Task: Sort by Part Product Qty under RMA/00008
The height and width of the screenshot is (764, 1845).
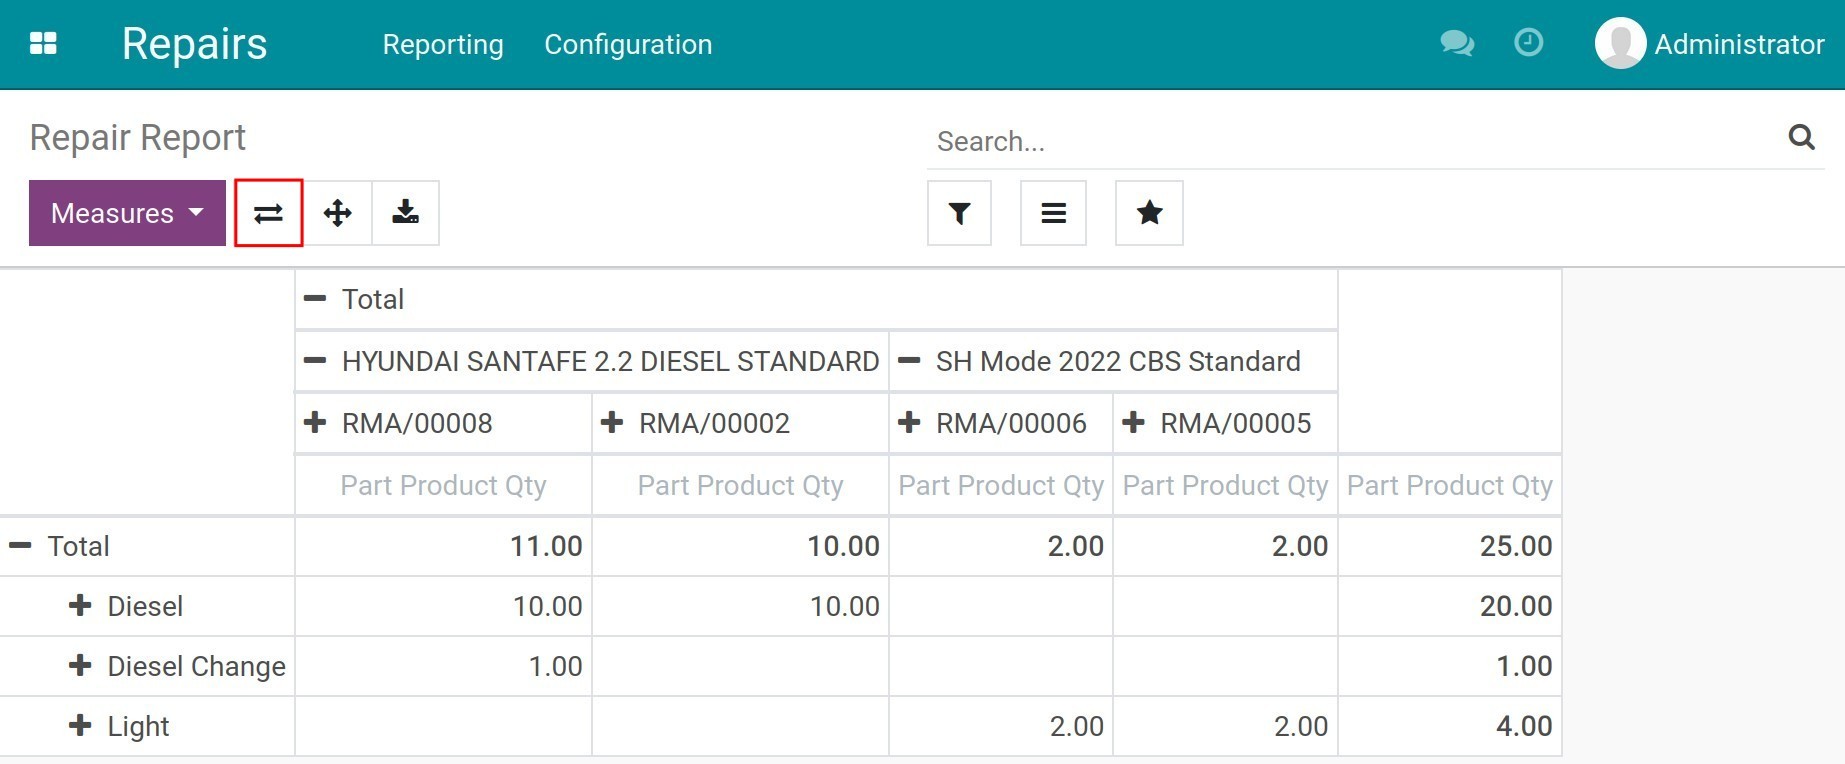Action: pyautogui.click(x=443, y=485)
